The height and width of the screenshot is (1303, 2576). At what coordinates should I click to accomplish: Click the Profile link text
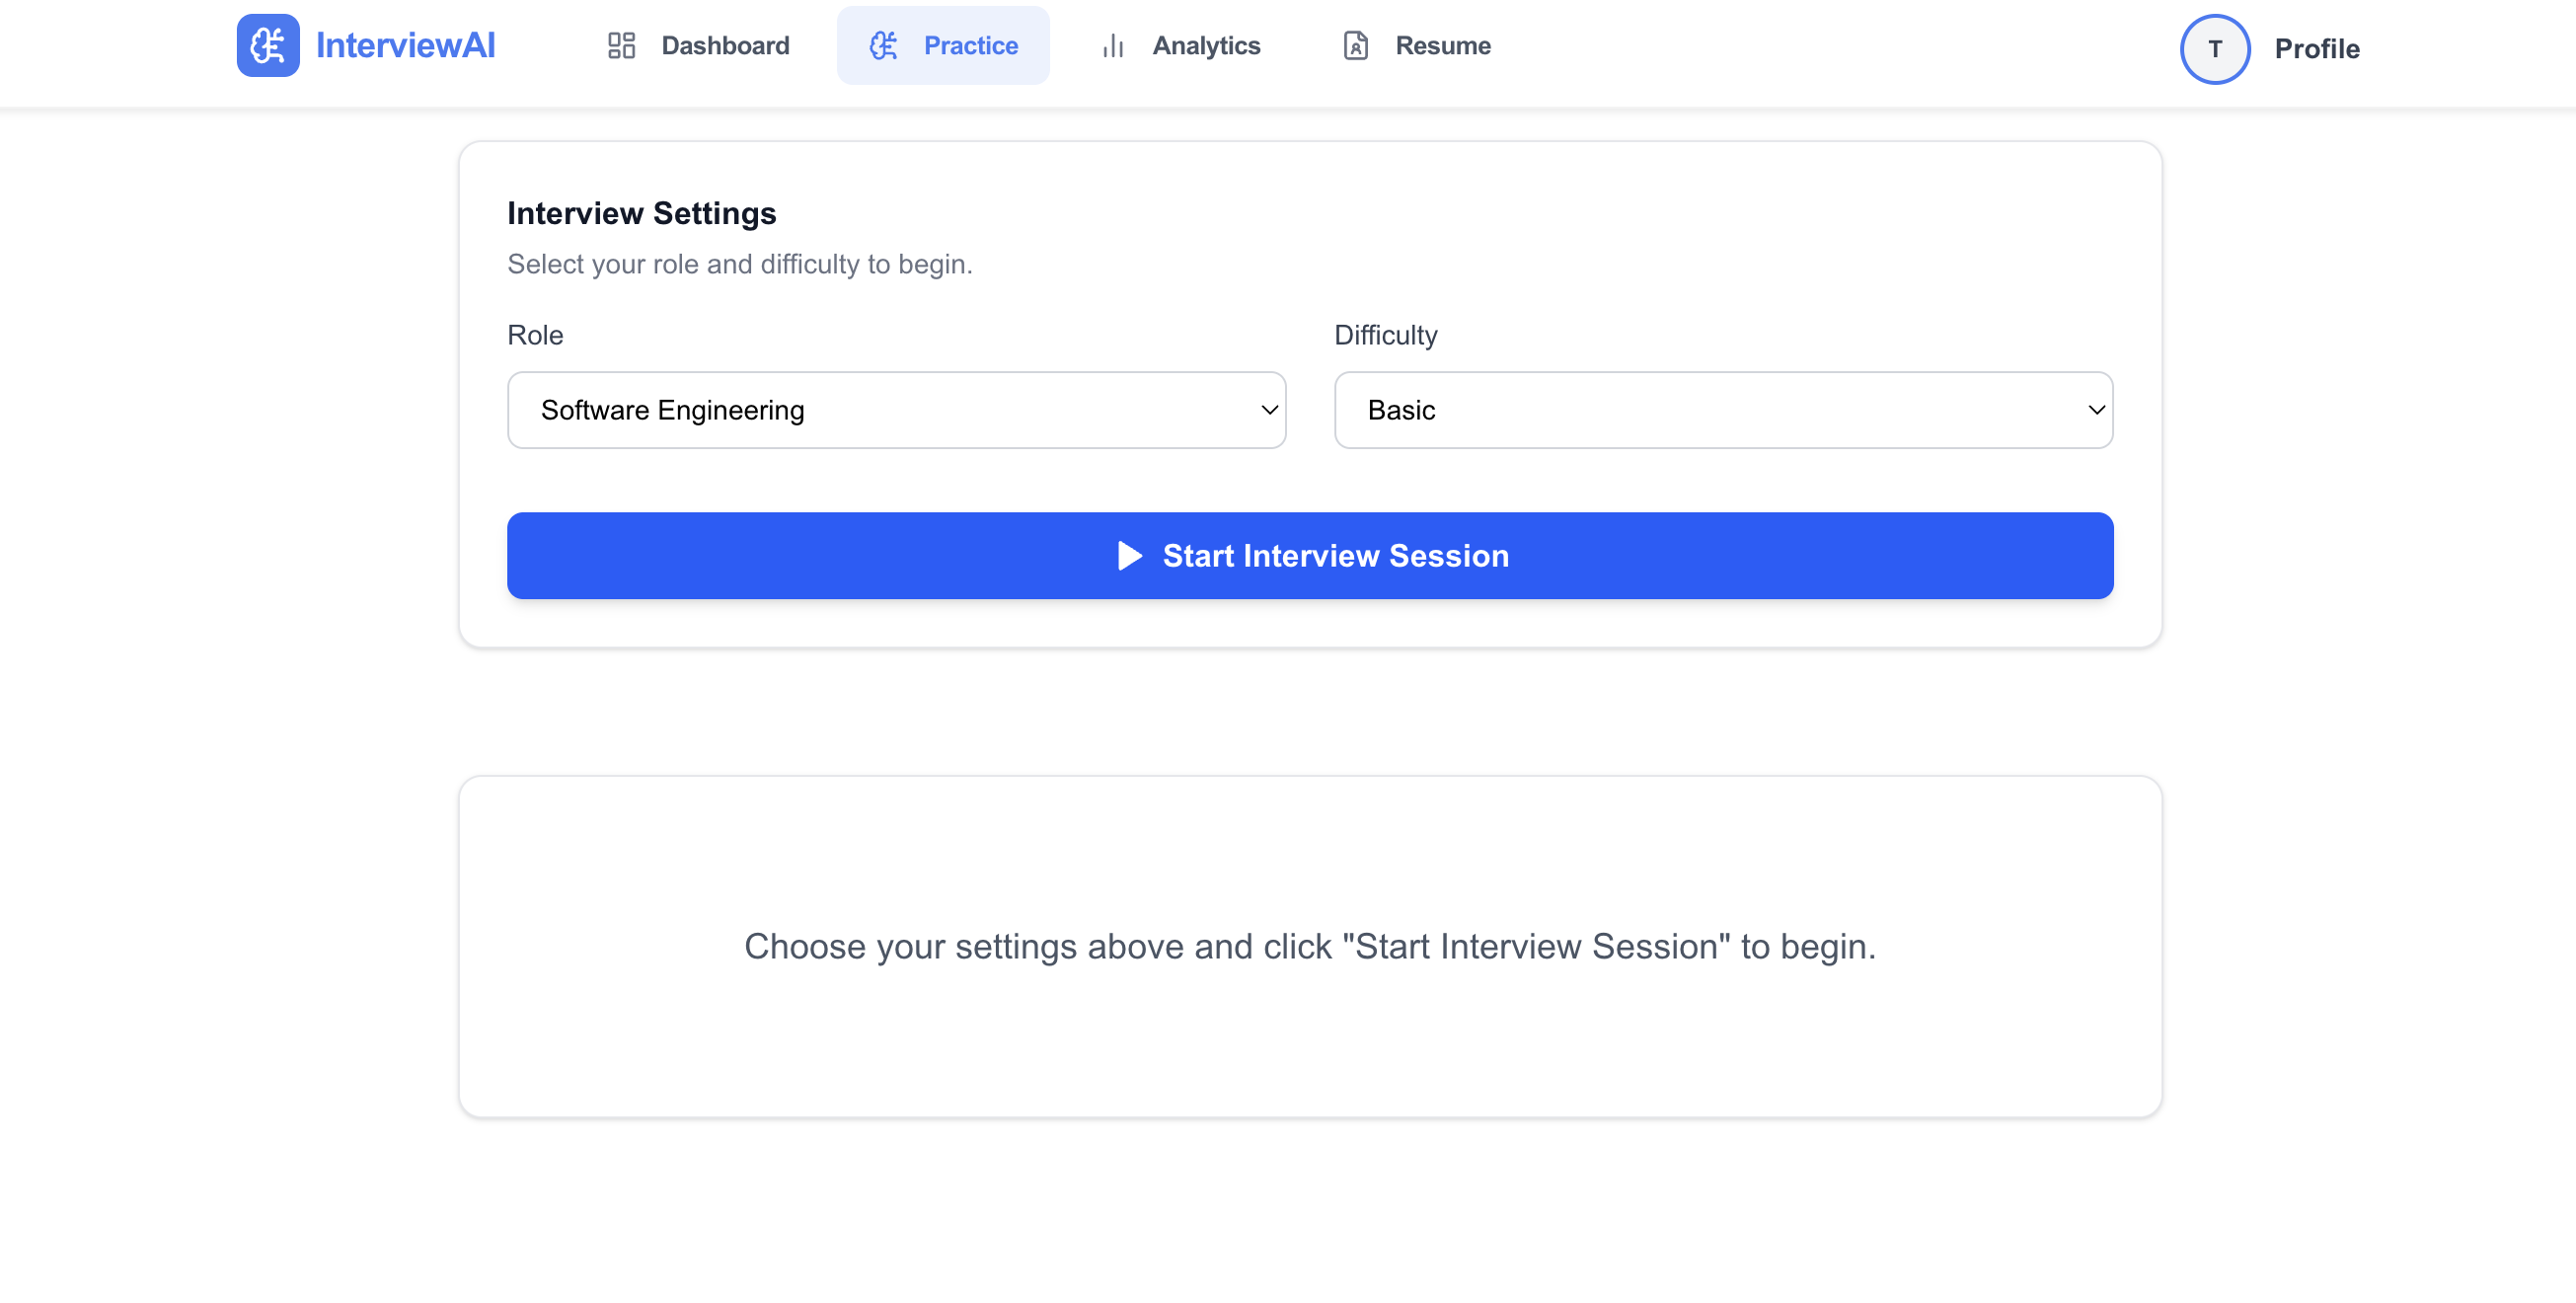pyautogui.click(x=2316, y=49)
